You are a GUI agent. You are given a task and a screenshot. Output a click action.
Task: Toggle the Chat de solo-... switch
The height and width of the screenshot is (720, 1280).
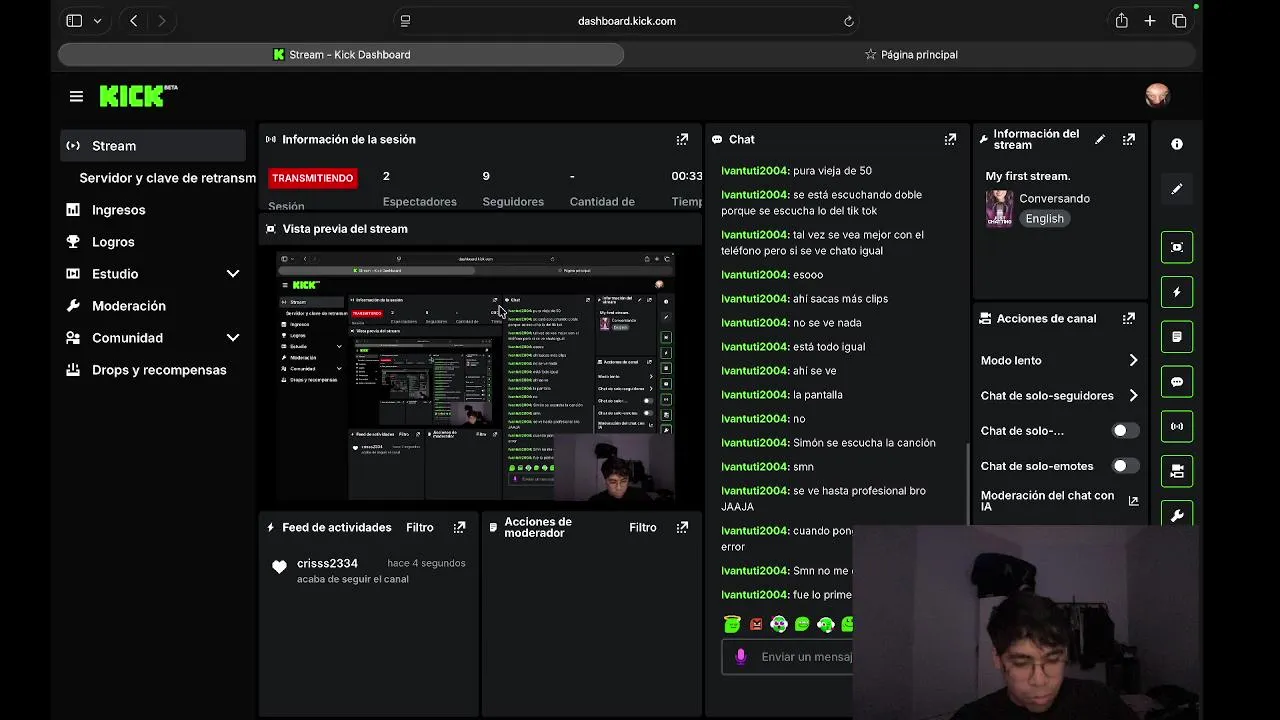point(1126,431)
